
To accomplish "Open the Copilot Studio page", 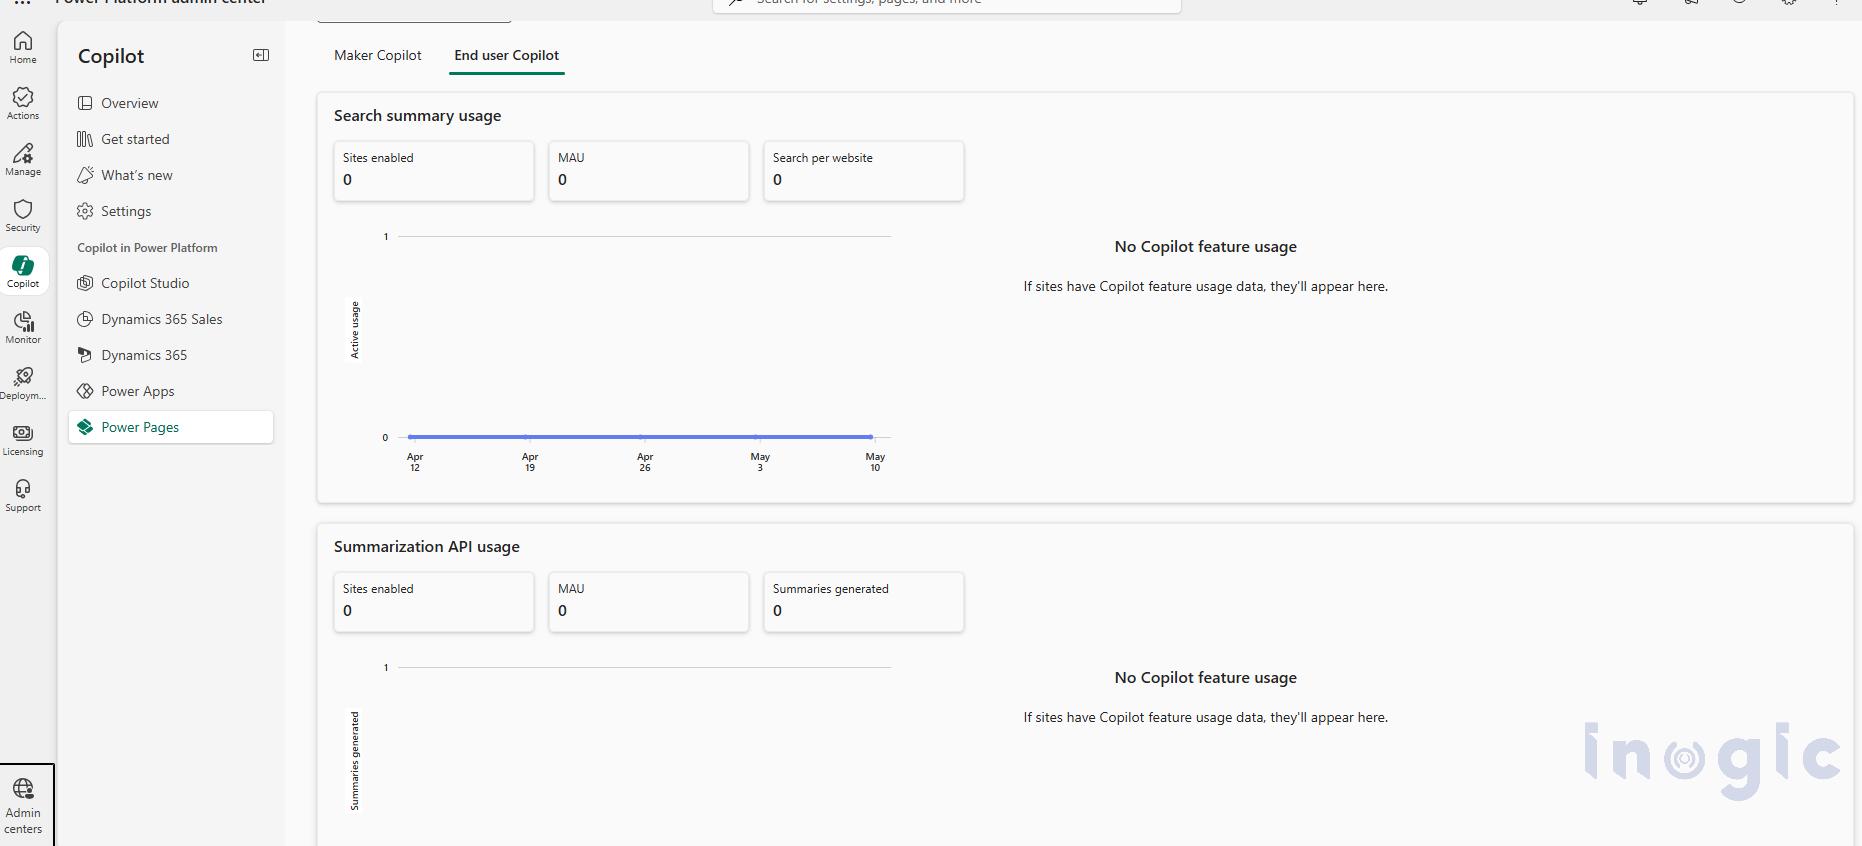I will point(171,283).
